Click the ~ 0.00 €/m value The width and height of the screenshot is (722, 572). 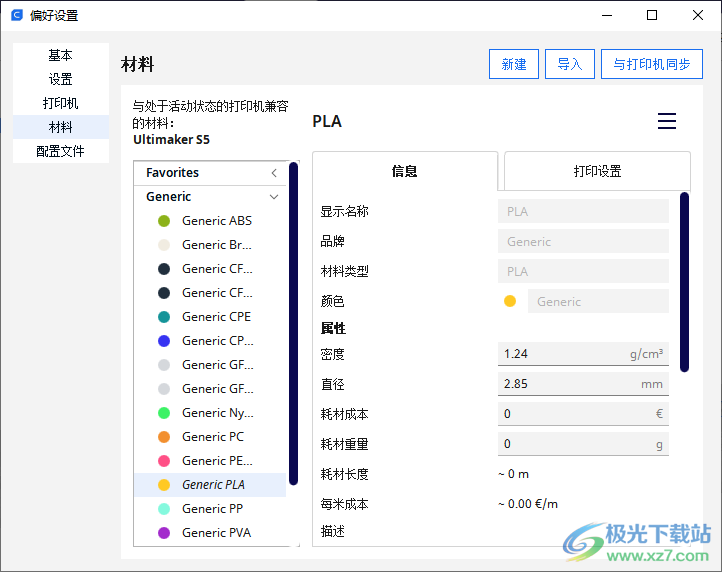pos(528,504)
